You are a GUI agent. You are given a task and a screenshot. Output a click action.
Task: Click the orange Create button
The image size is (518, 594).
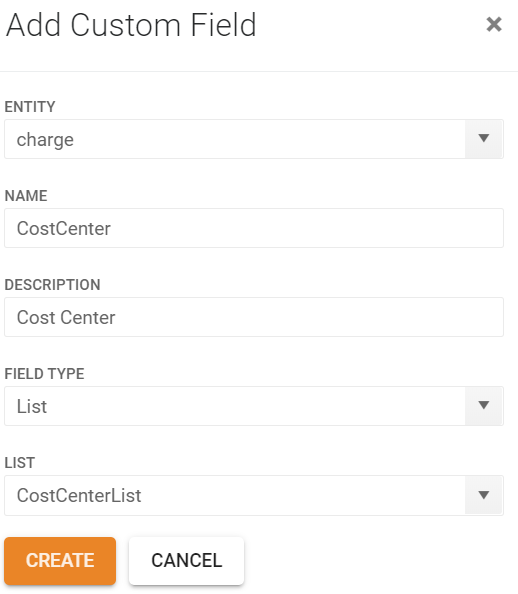pos(60,561)
